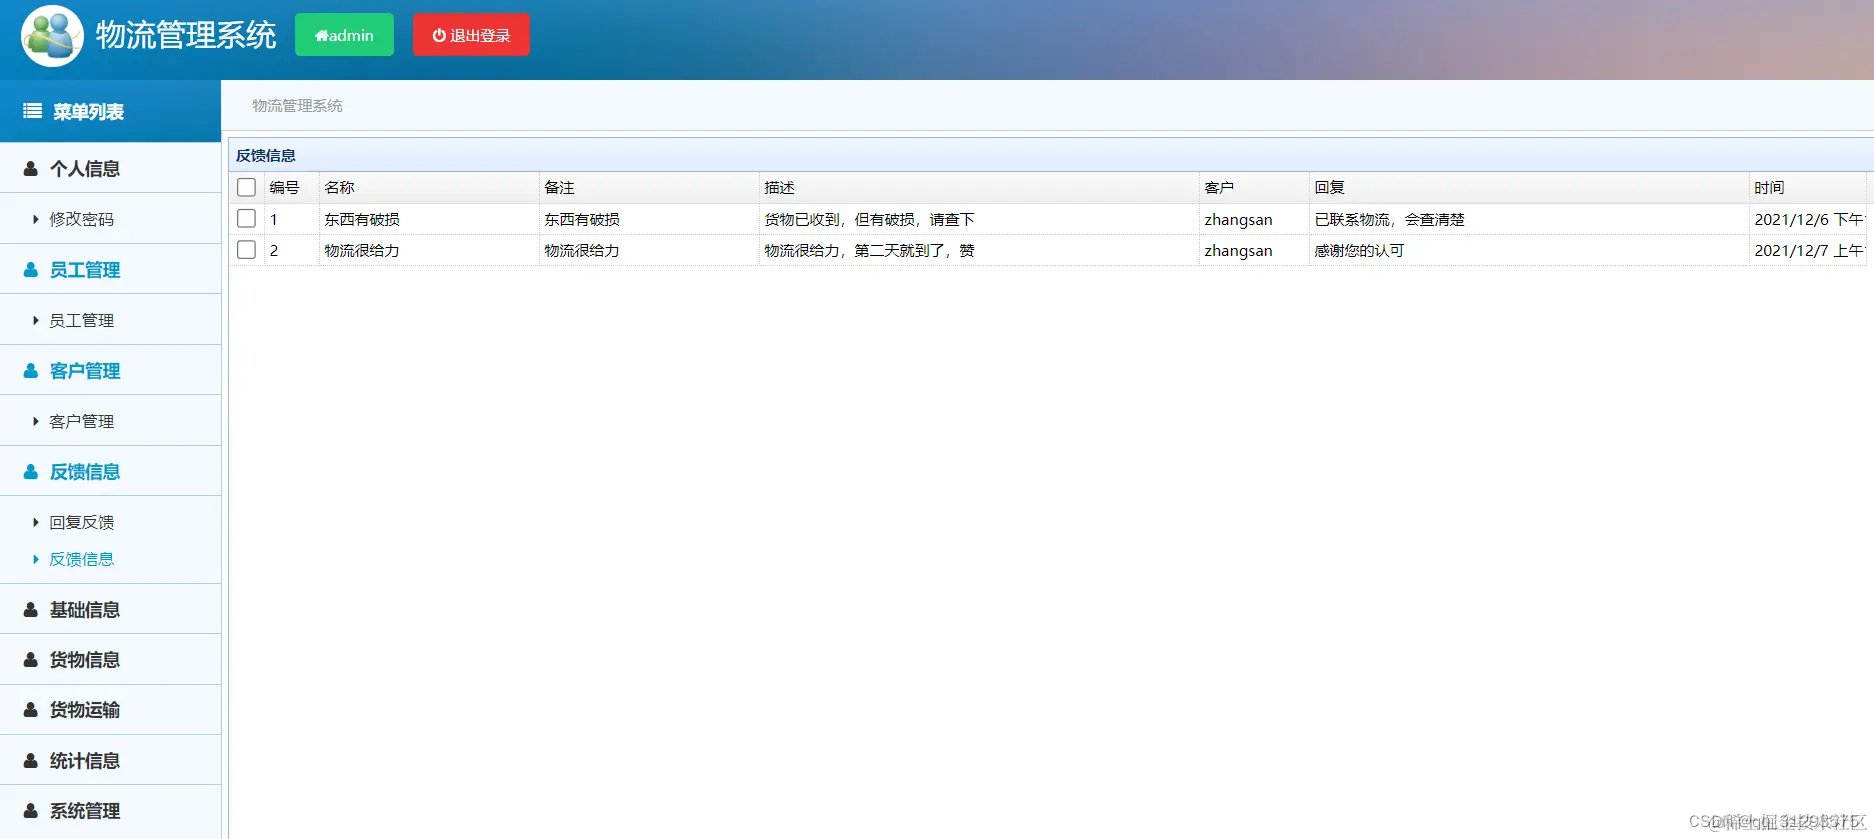Screen dimensions: 1874x839
Task: Click the 反馈信息 panel title
Action: point(266,155)
